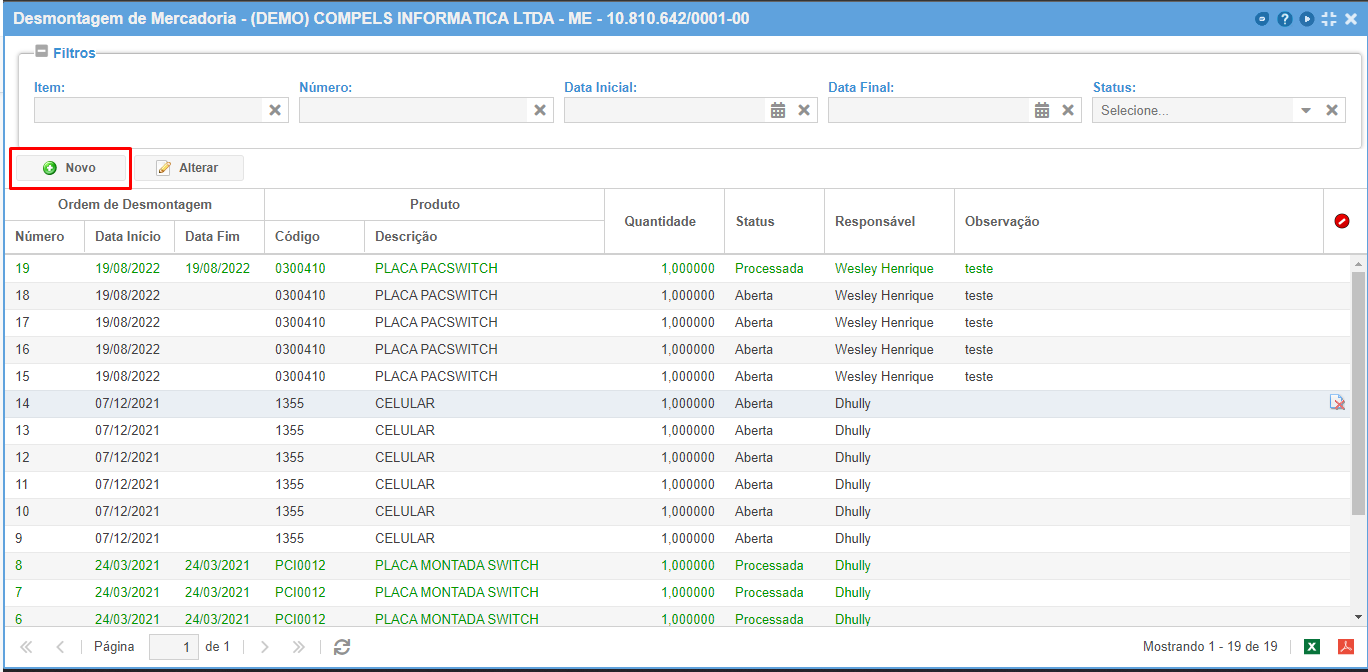Screen dimensions: 1368x672
Task: Click the red cancel column header icon
Action: 1342,221
